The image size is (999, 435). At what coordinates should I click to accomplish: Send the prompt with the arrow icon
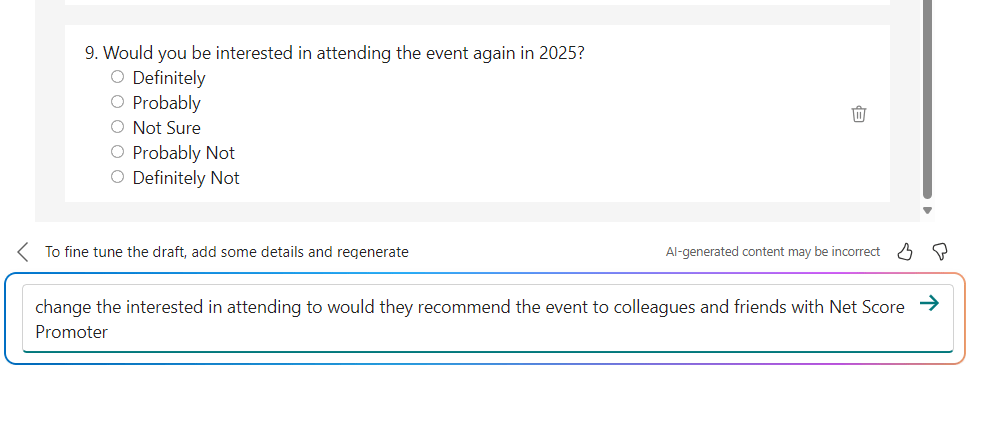[928, 305]
